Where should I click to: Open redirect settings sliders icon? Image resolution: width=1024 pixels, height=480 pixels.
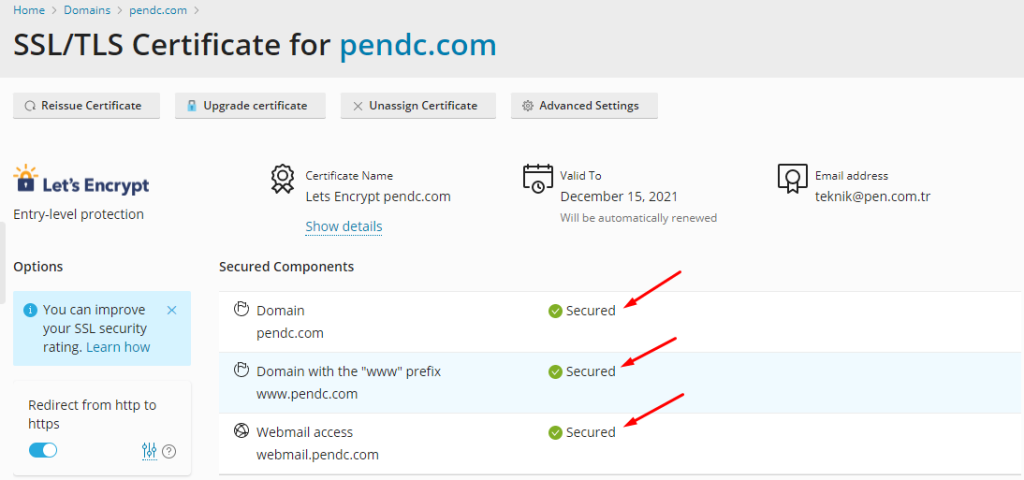[x=150, y=451]
